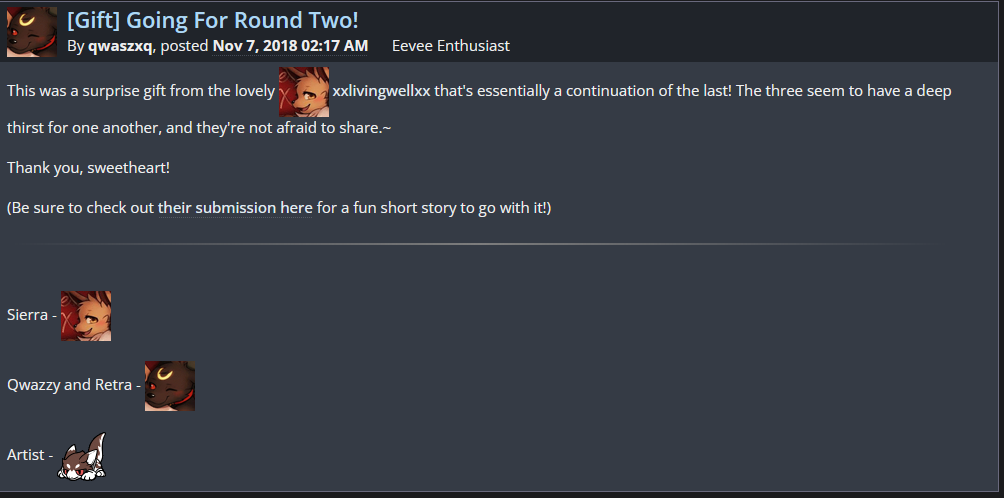Click the 'Eevee Enthusiast' user title
Viewport: 1004px width, 498px height.
click(x=451, y=46)
